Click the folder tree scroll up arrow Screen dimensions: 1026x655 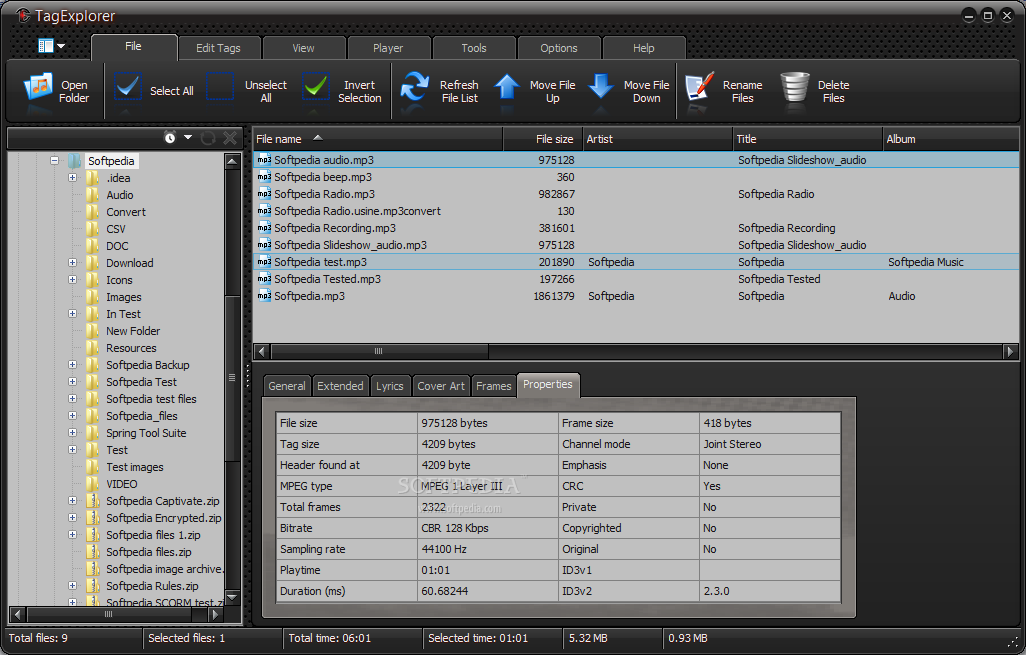tap(232, 160)
